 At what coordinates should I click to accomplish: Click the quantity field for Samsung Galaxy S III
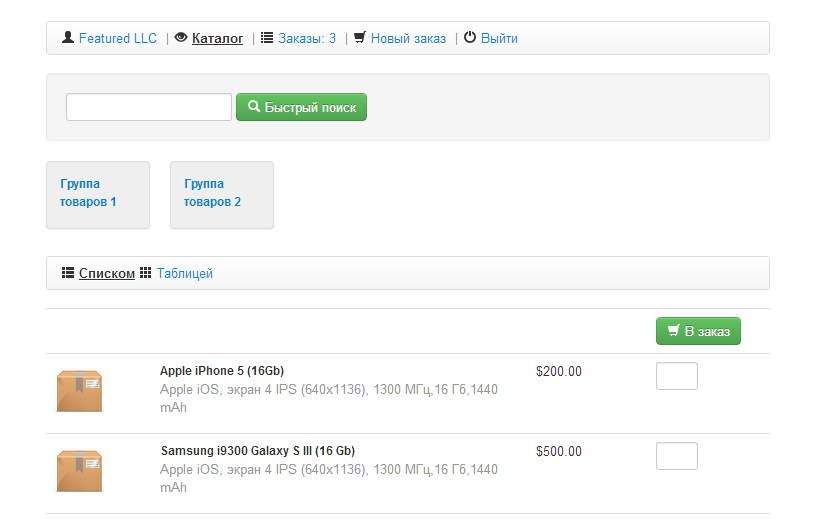676,456
